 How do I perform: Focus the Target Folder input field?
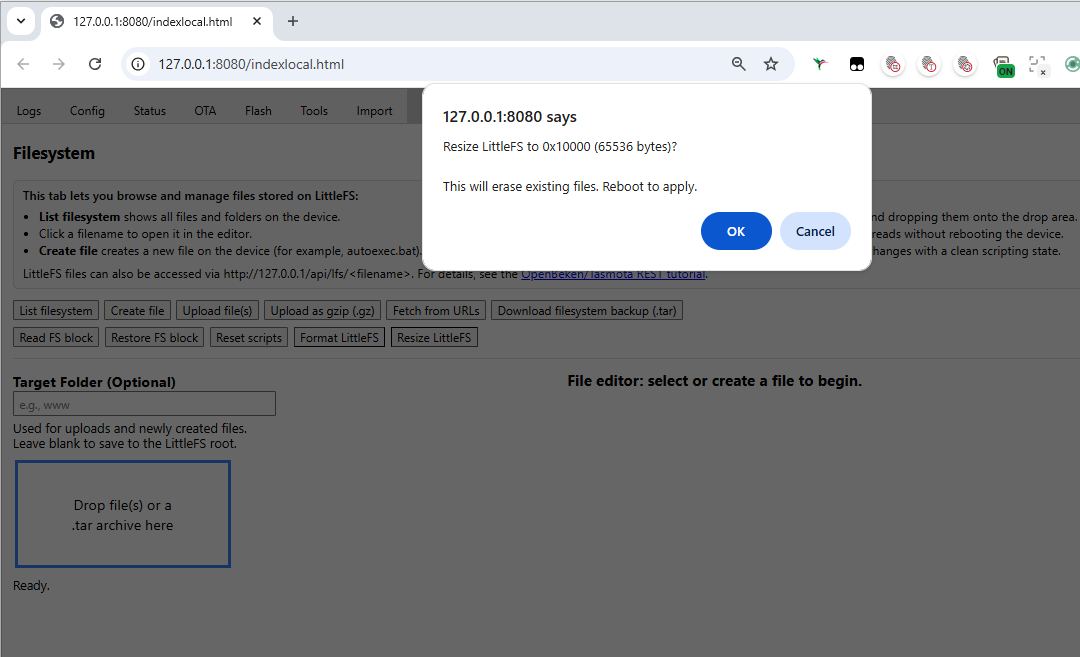click(x=145, y=404)
